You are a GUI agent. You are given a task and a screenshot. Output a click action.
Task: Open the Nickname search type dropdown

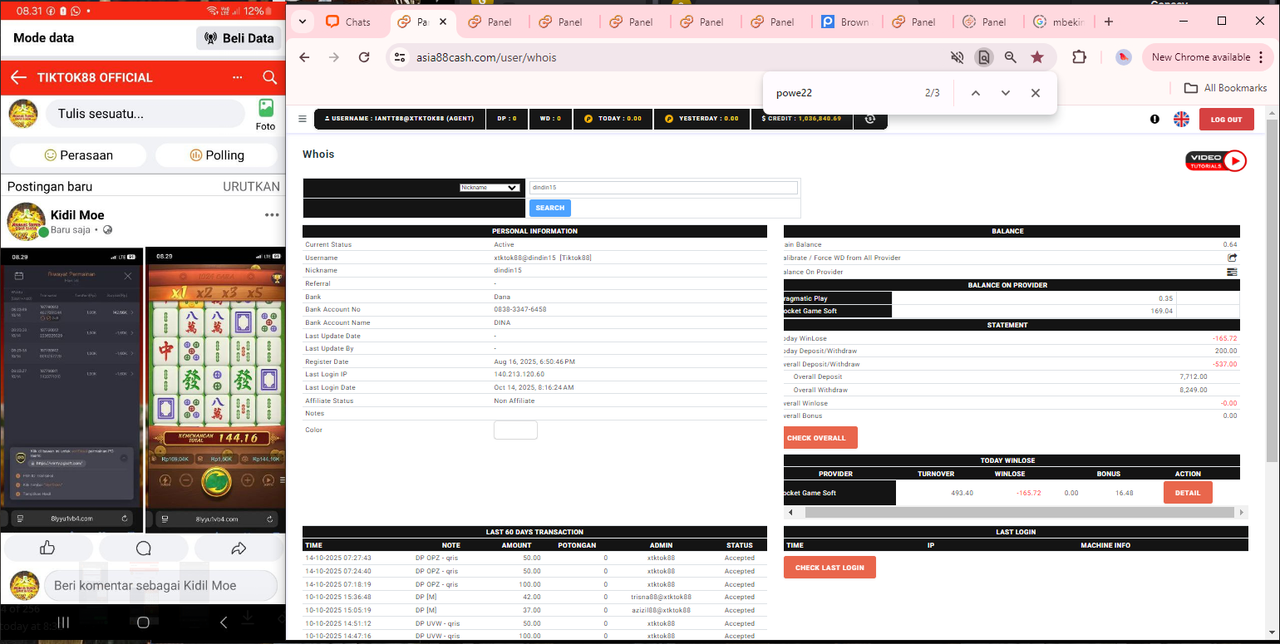pos(490,187)
